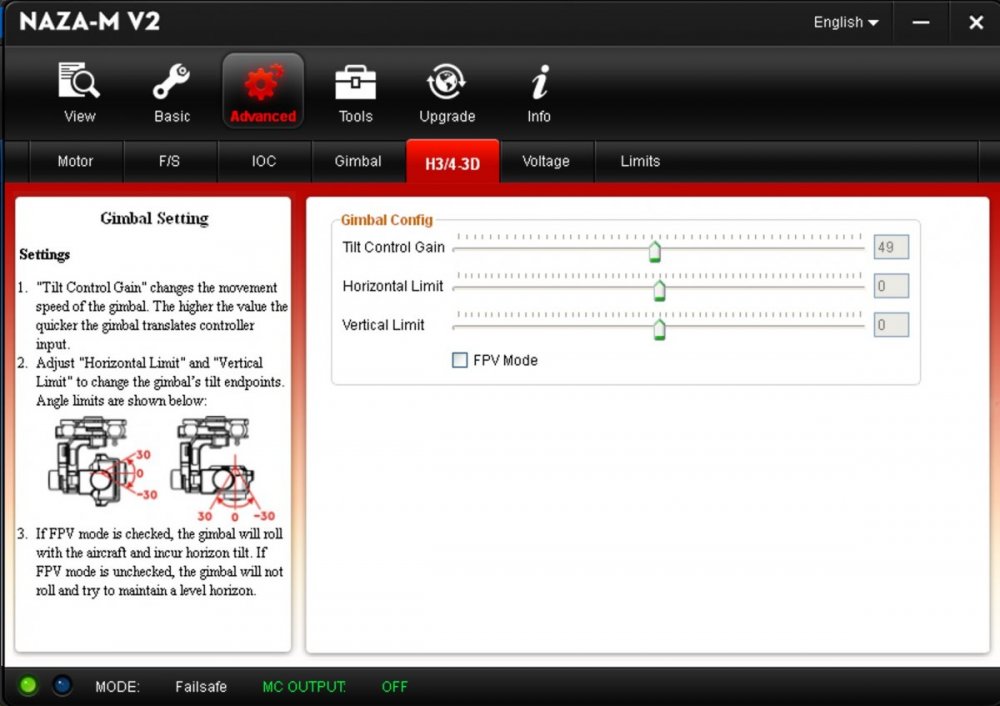Switch to the Gimbal tab

tap(358, 161)
